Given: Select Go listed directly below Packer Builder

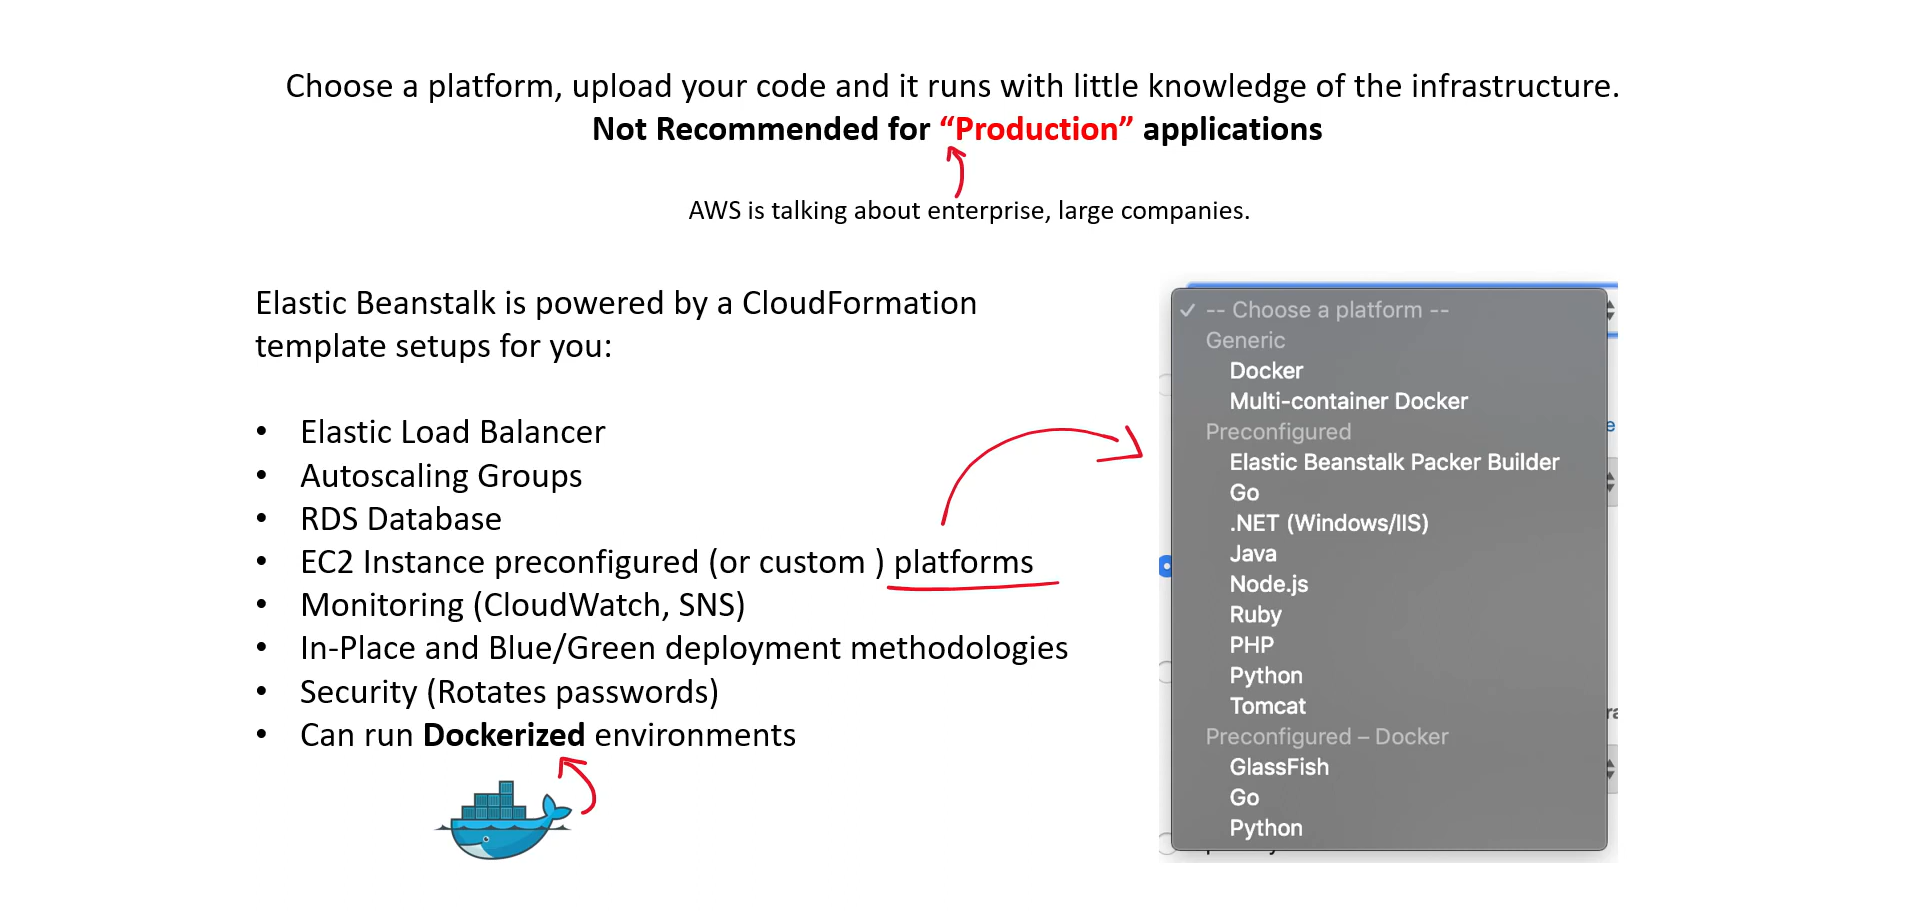Looking at the screenshot, I should point(1244,493).
